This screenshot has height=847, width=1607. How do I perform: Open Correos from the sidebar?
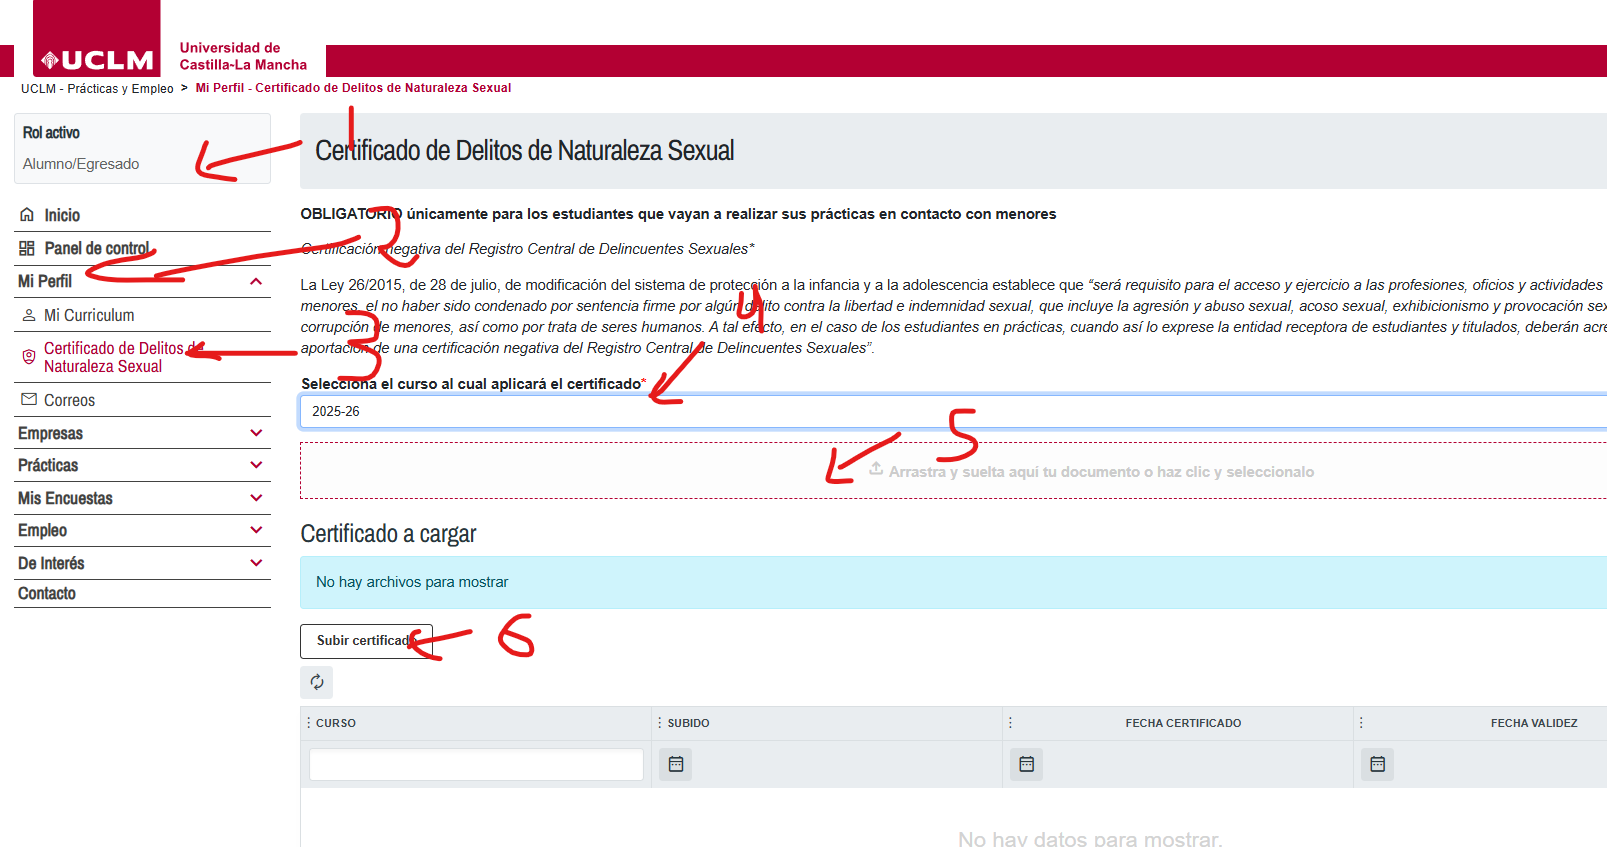69,400
